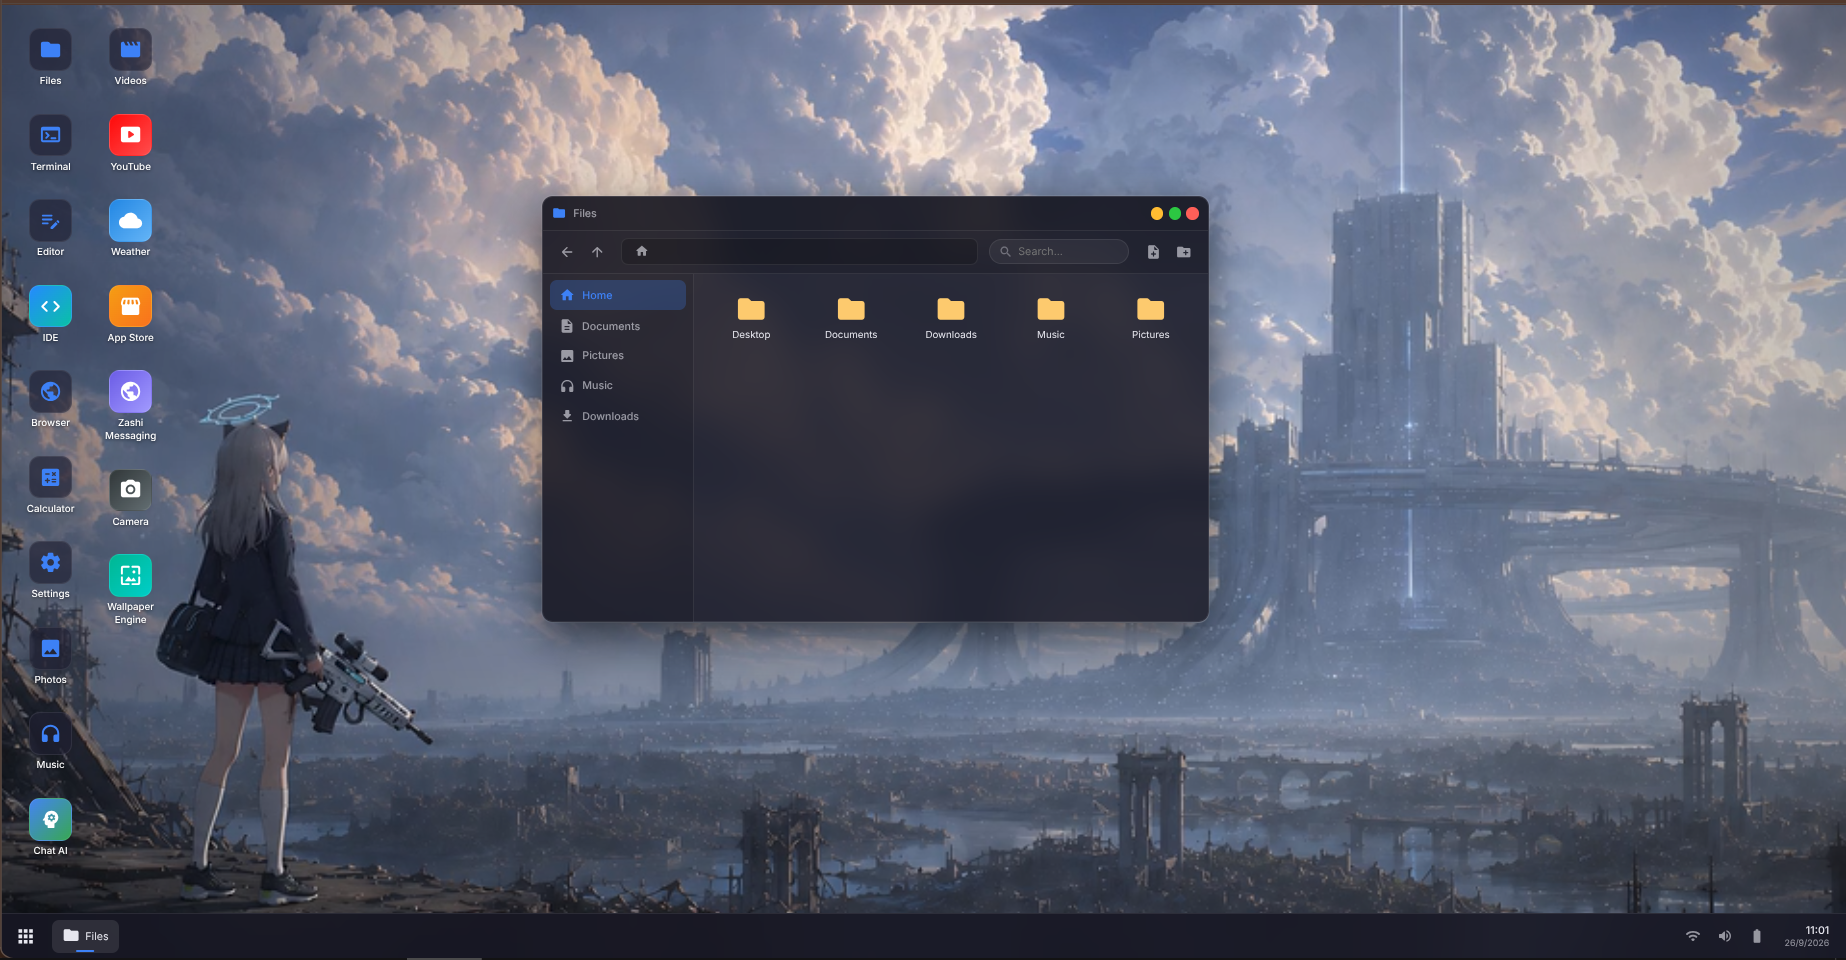Open the Calculator app
Viewport: 1846px width, 960px height.
50,485
